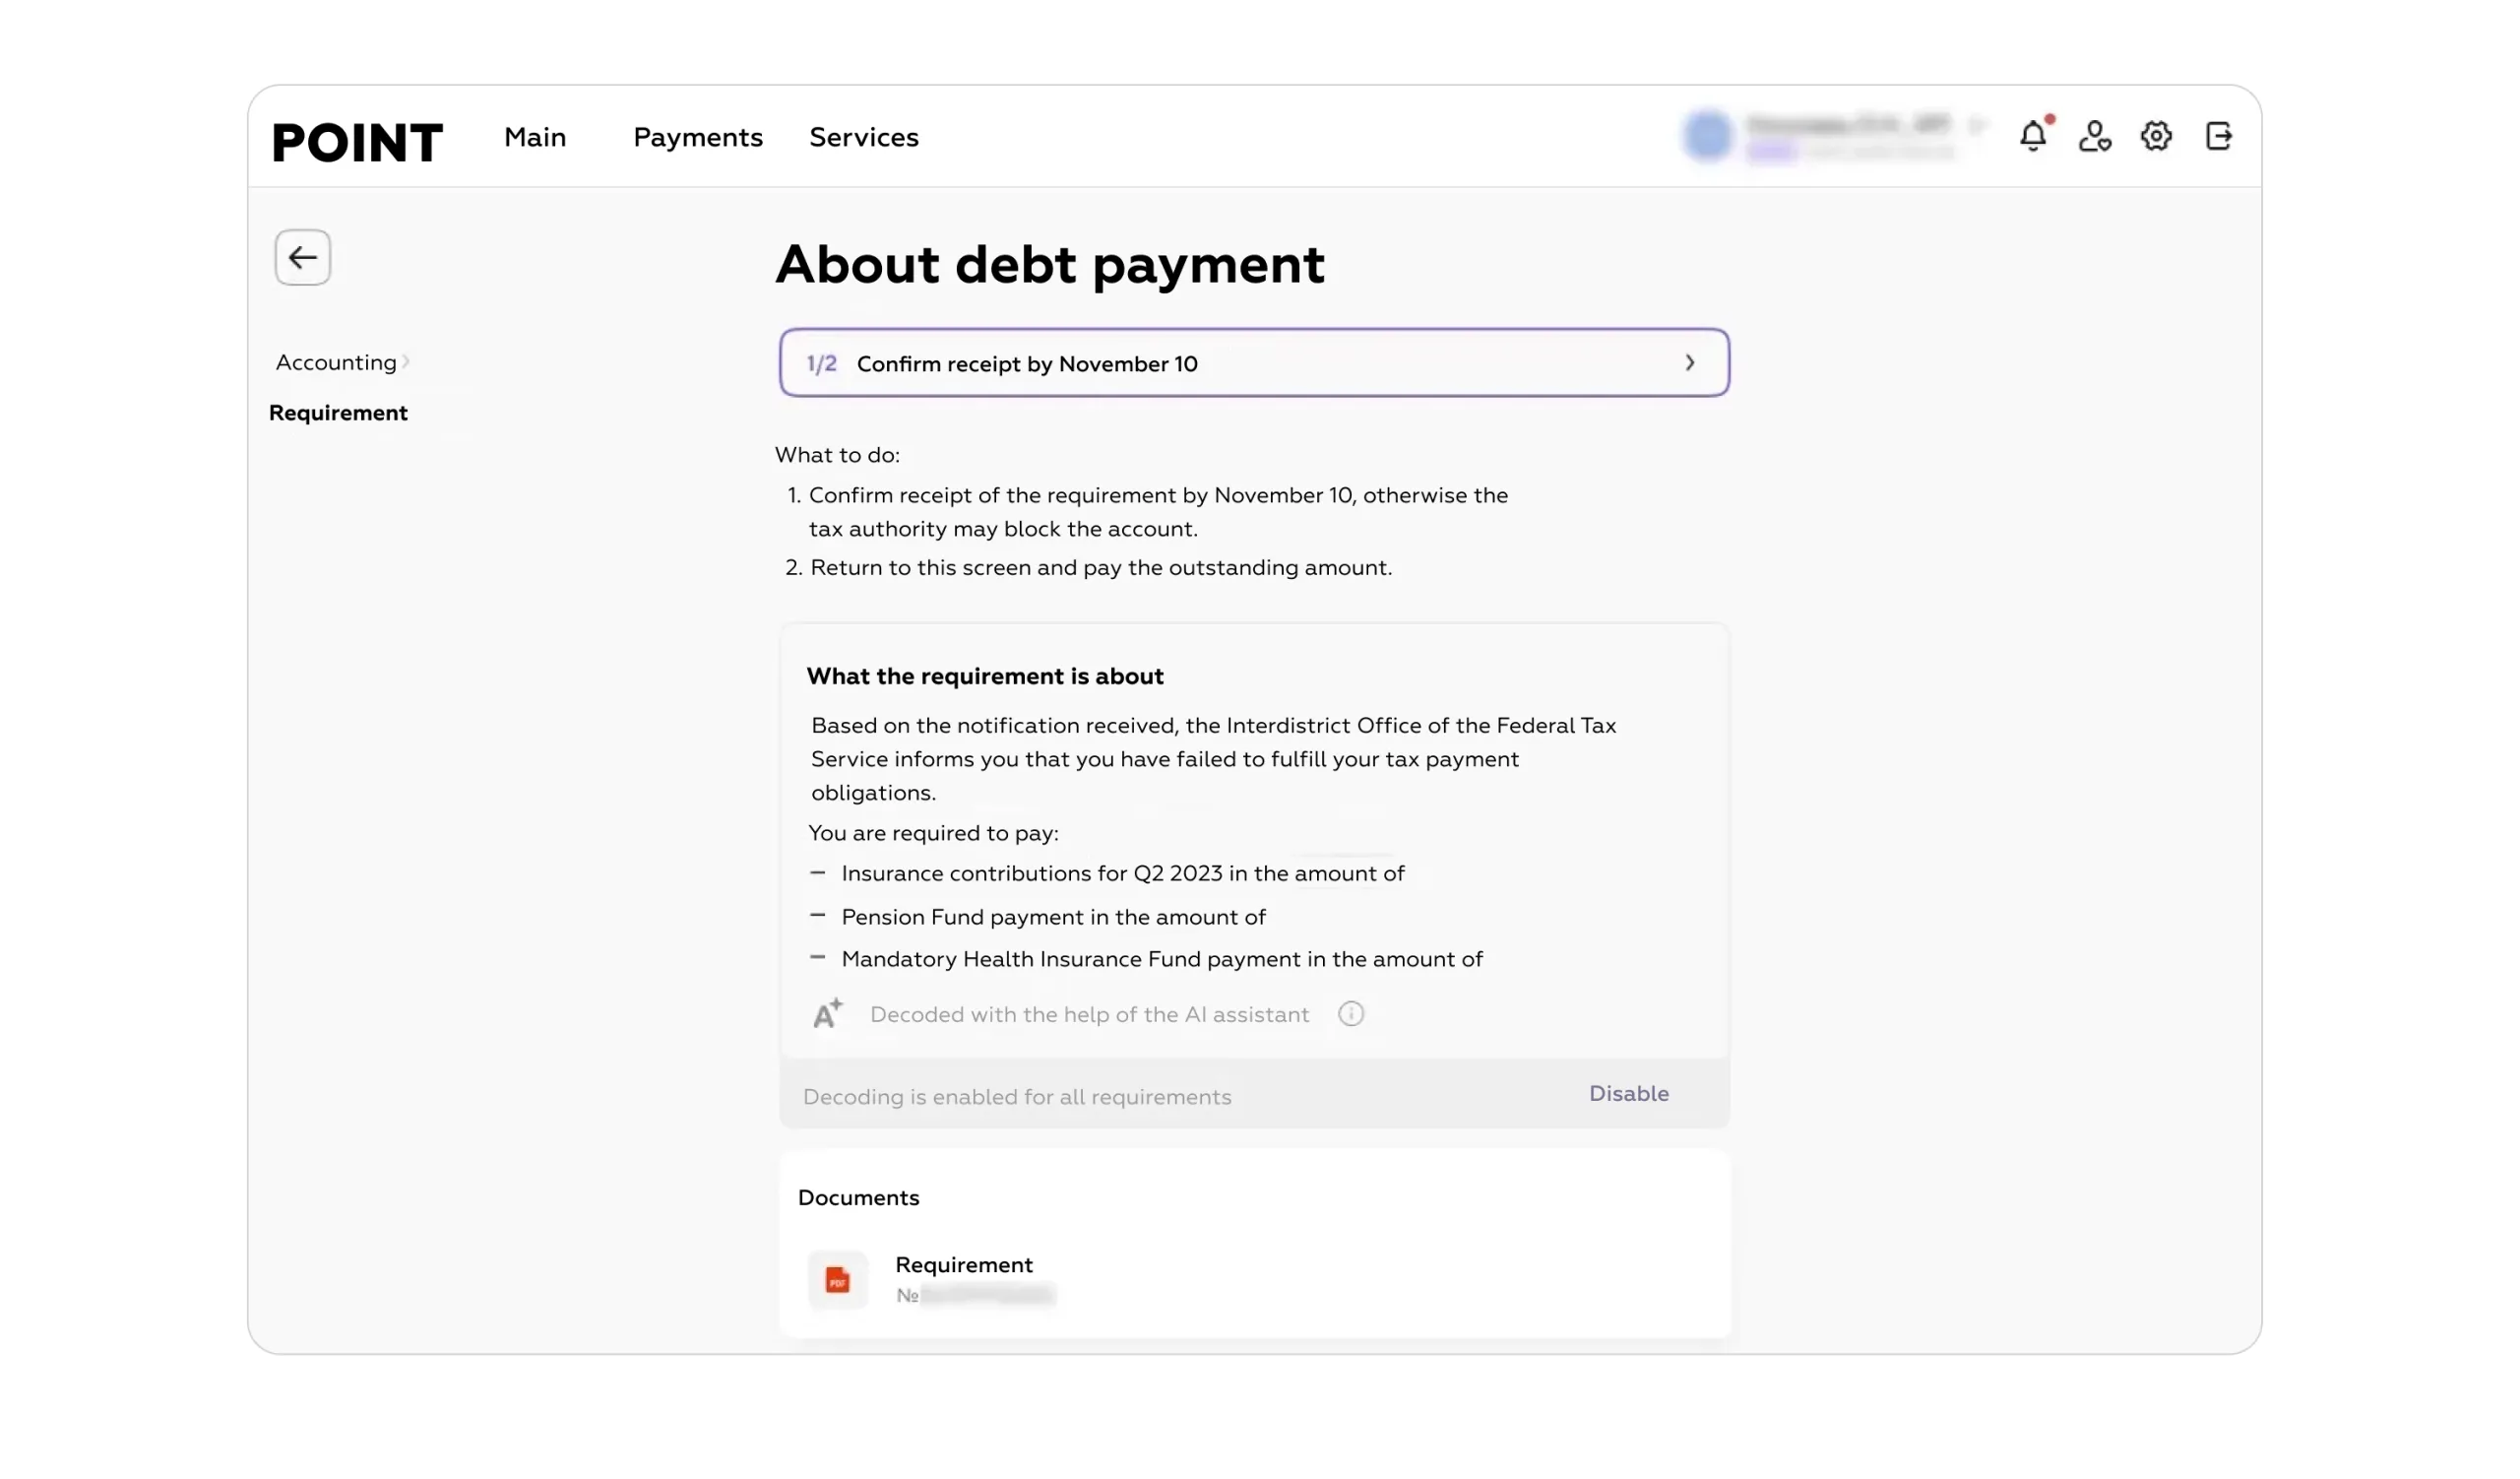Click the logout exit icon
The image size is (2520, 1479).
coord(2218,136)
